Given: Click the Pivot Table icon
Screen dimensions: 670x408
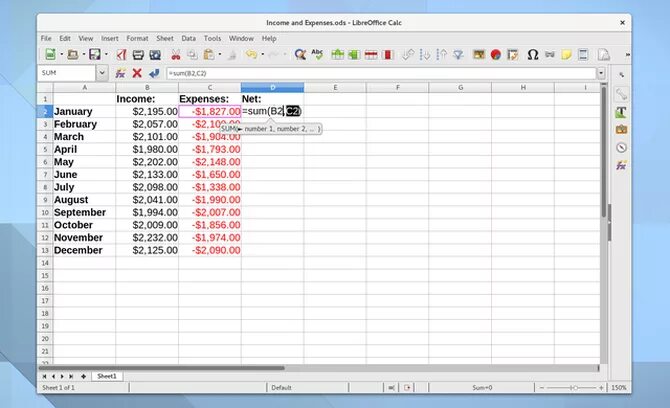Looking at the screenshot, I should click(512, 54).
